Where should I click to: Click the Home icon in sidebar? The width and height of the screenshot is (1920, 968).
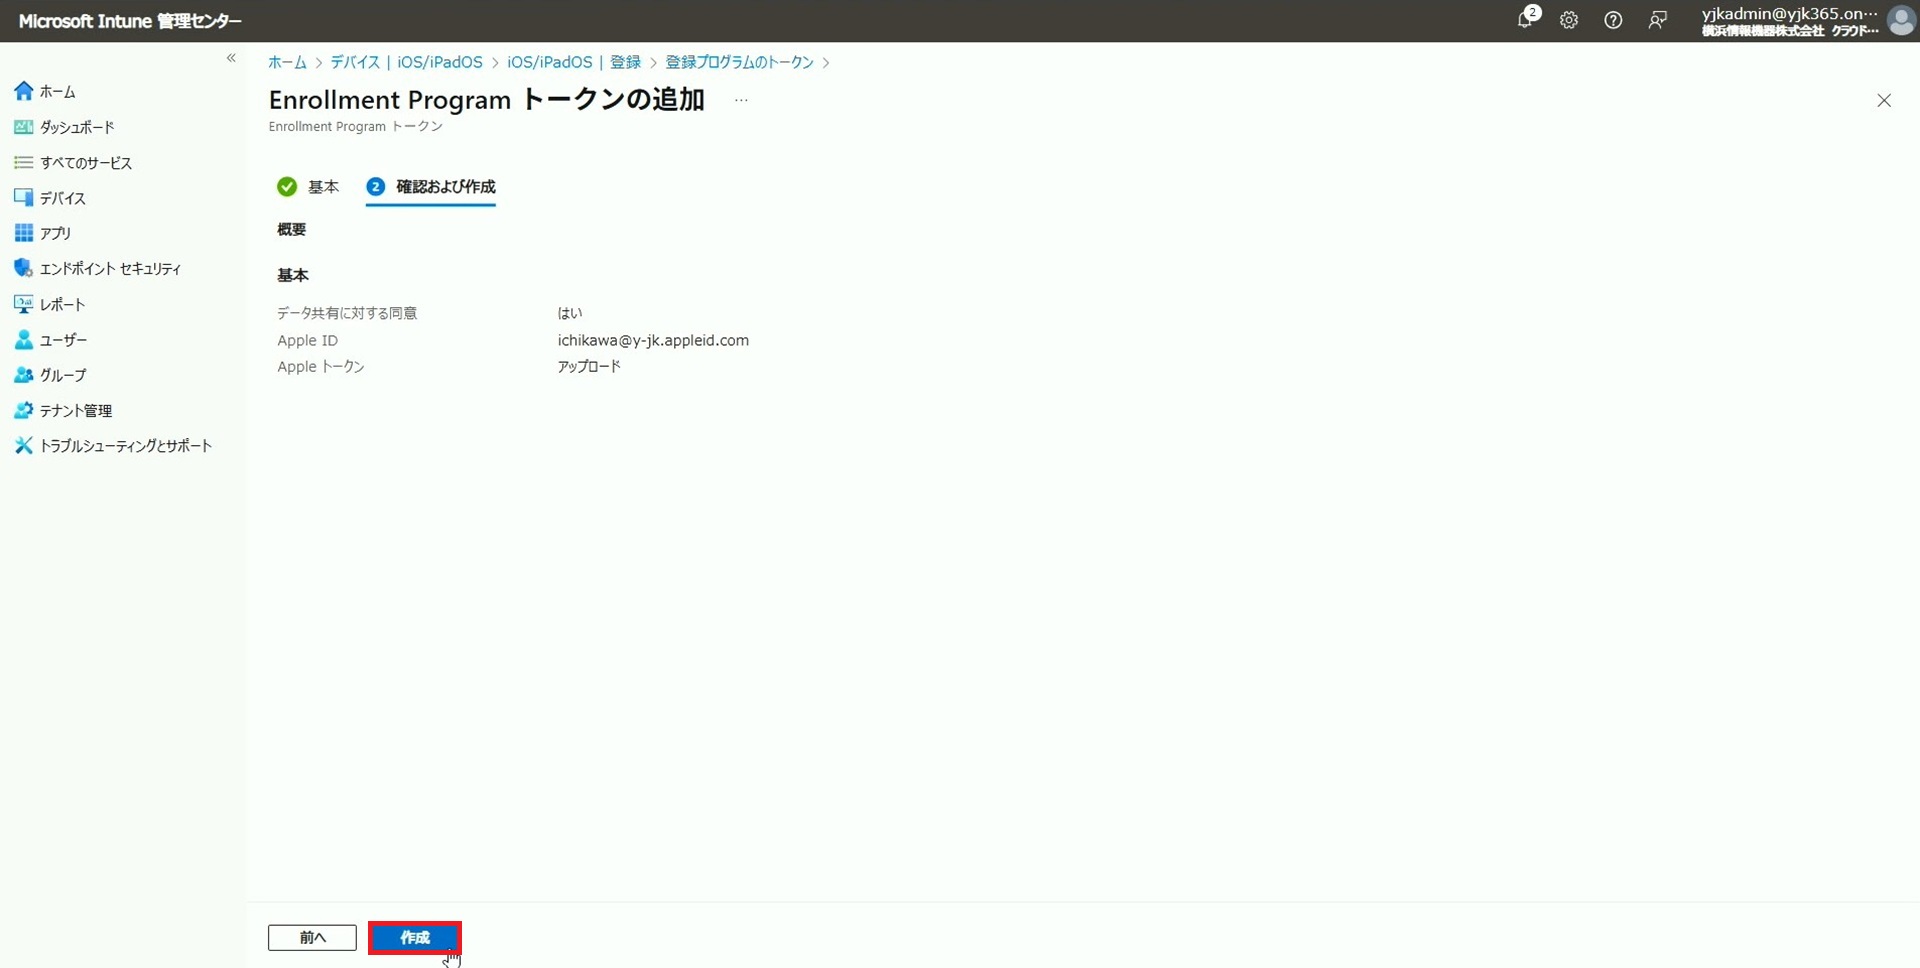[24, 91]
